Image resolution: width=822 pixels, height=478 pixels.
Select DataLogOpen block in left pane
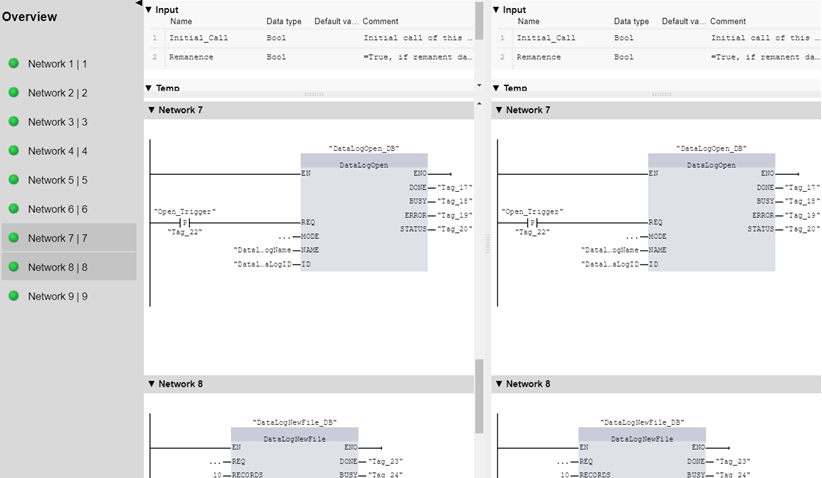point(364,212)
